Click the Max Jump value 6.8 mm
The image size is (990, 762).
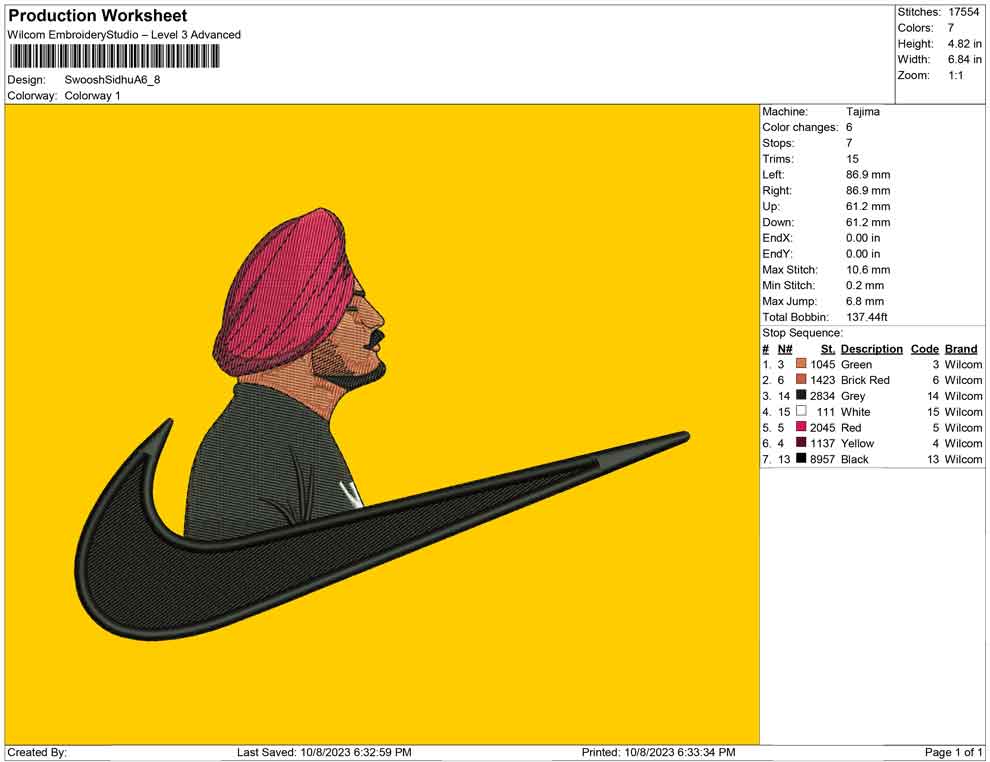[865, 301]
